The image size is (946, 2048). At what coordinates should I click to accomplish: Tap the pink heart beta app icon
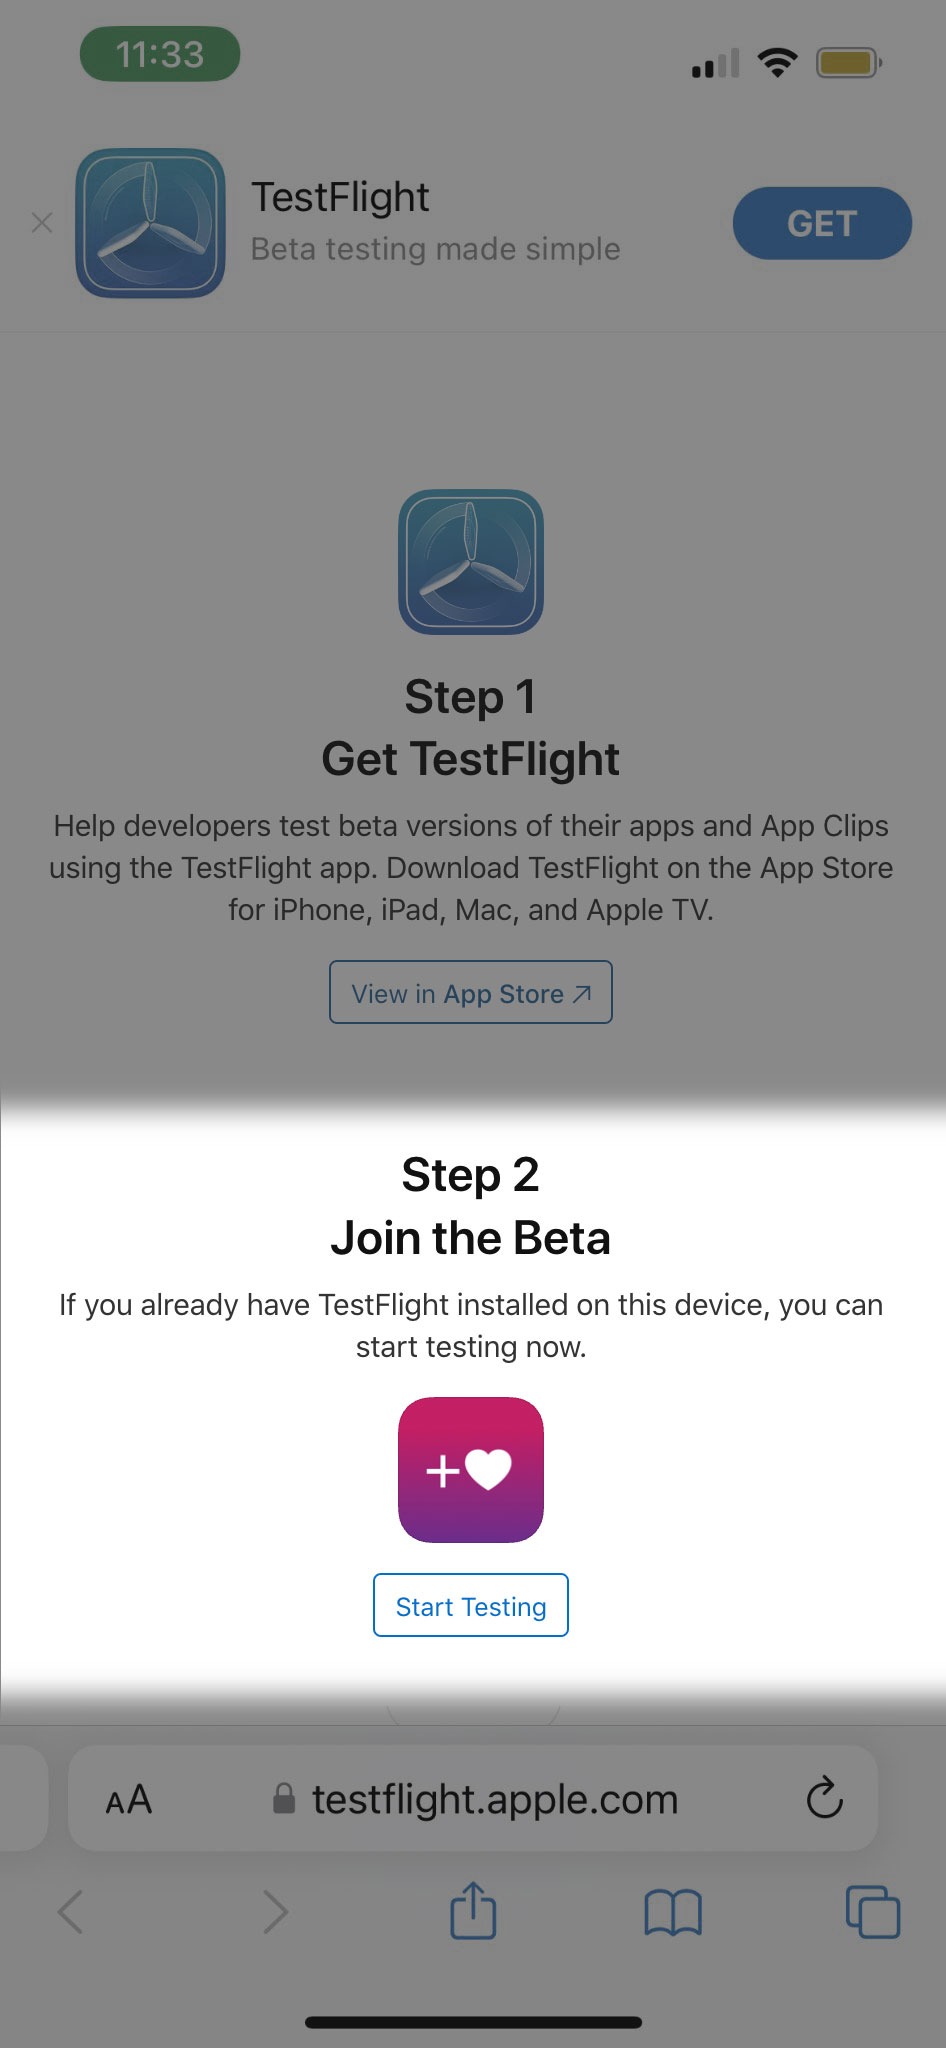(x=470, y=1470)
